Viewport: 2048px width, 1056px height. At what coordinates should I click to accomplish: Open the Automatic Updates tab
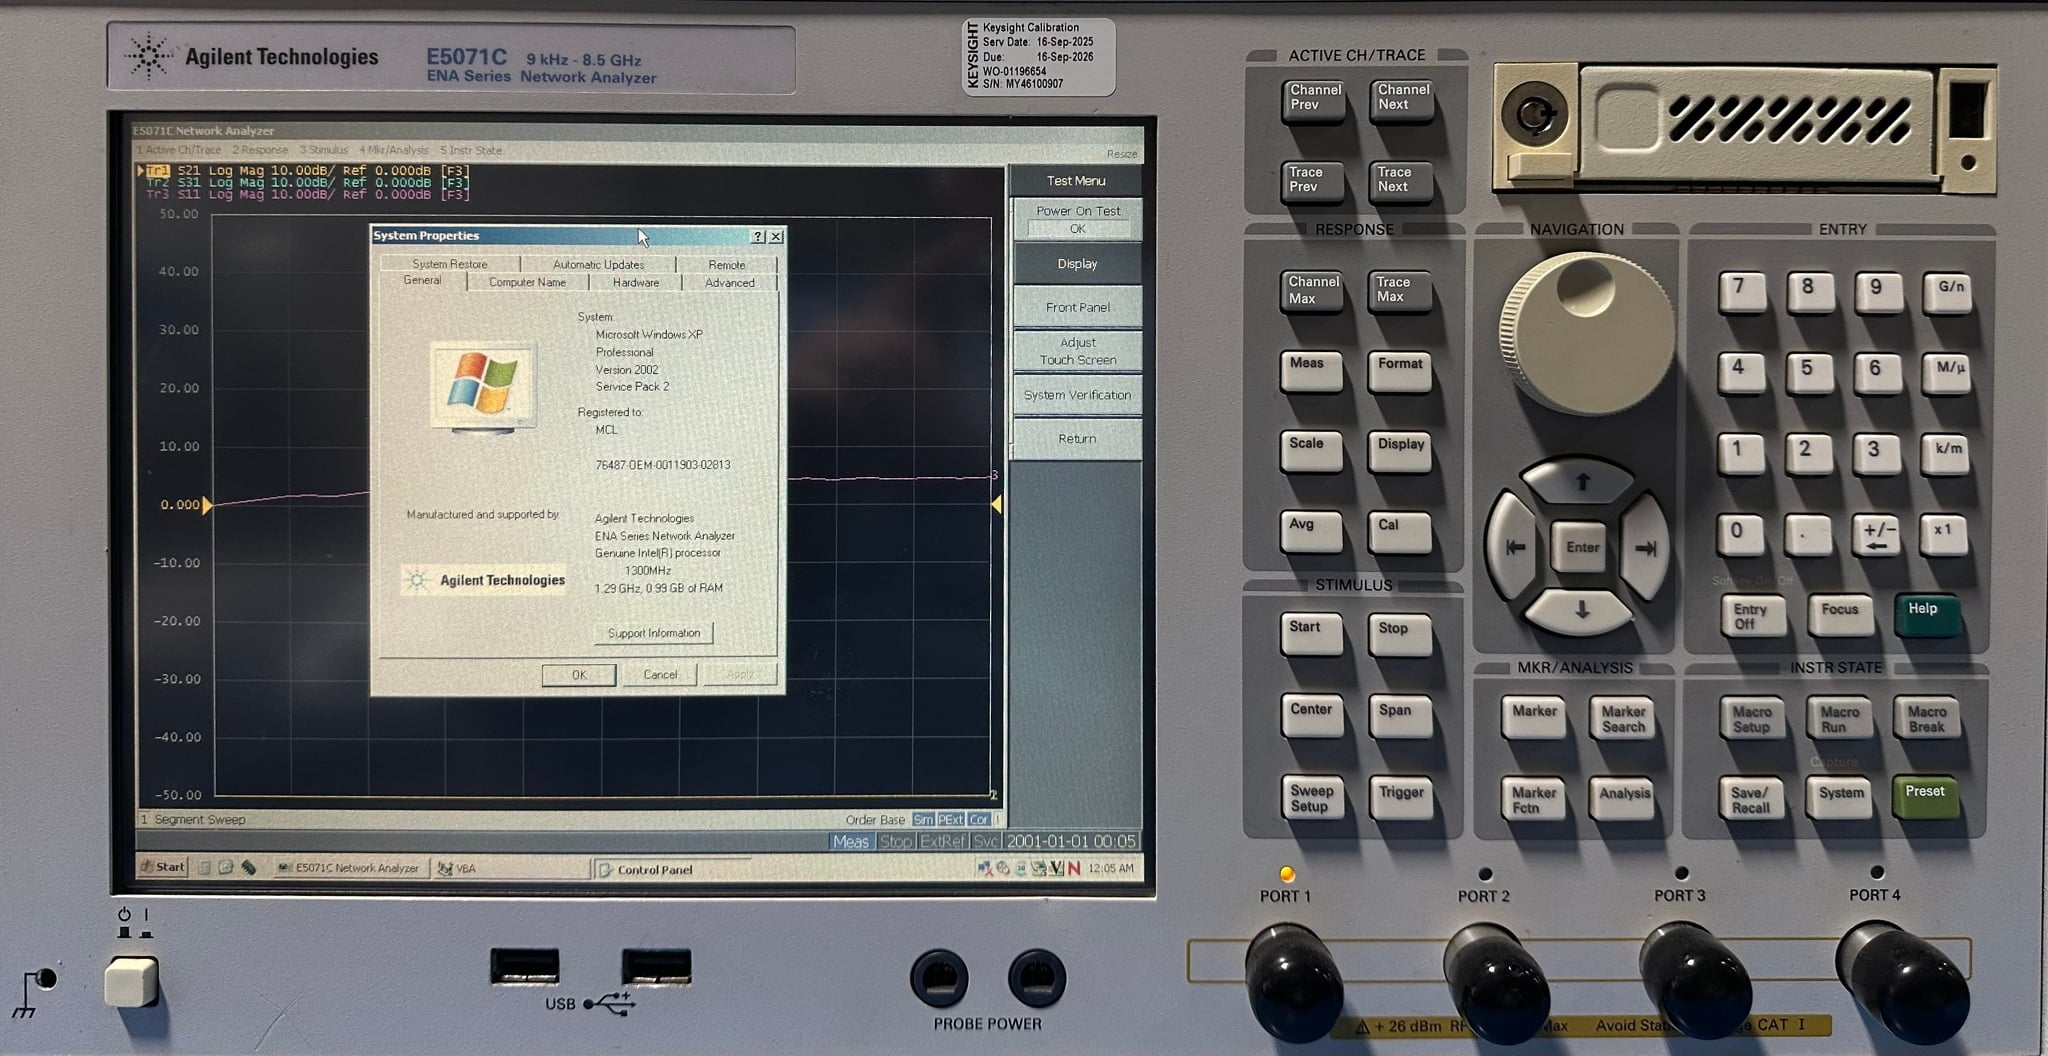(x=598, y=264)
